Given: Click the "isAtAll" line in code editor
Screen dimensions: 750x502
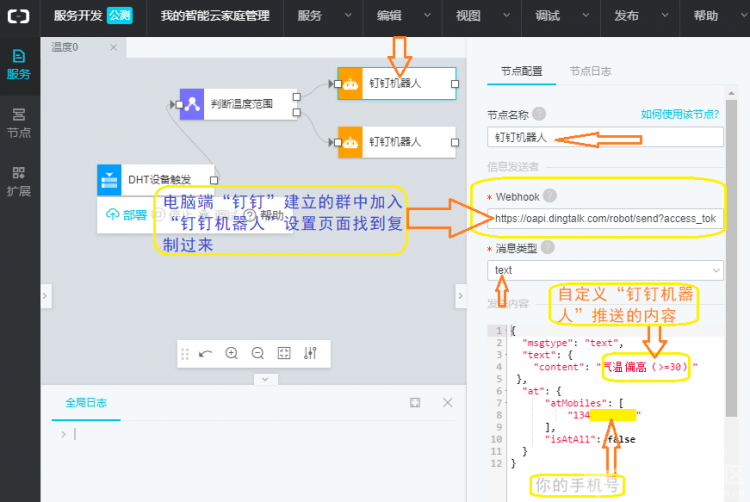Looking at the screenshot, I should point(589,439).
